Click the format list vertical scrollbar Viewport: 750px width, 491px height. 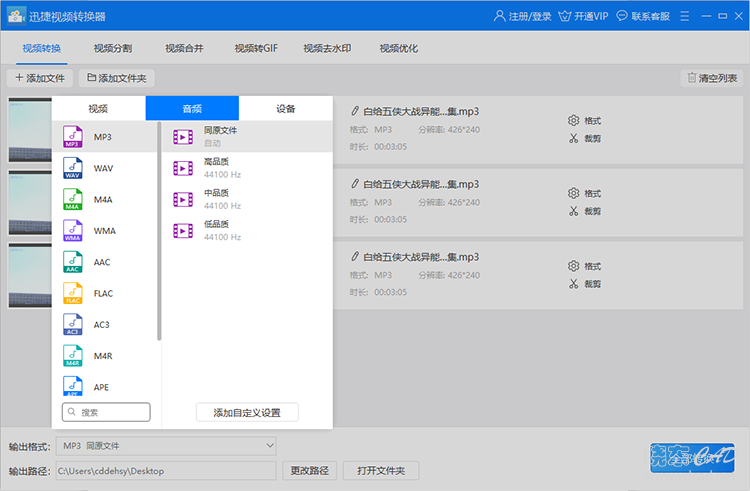point(159,231)
